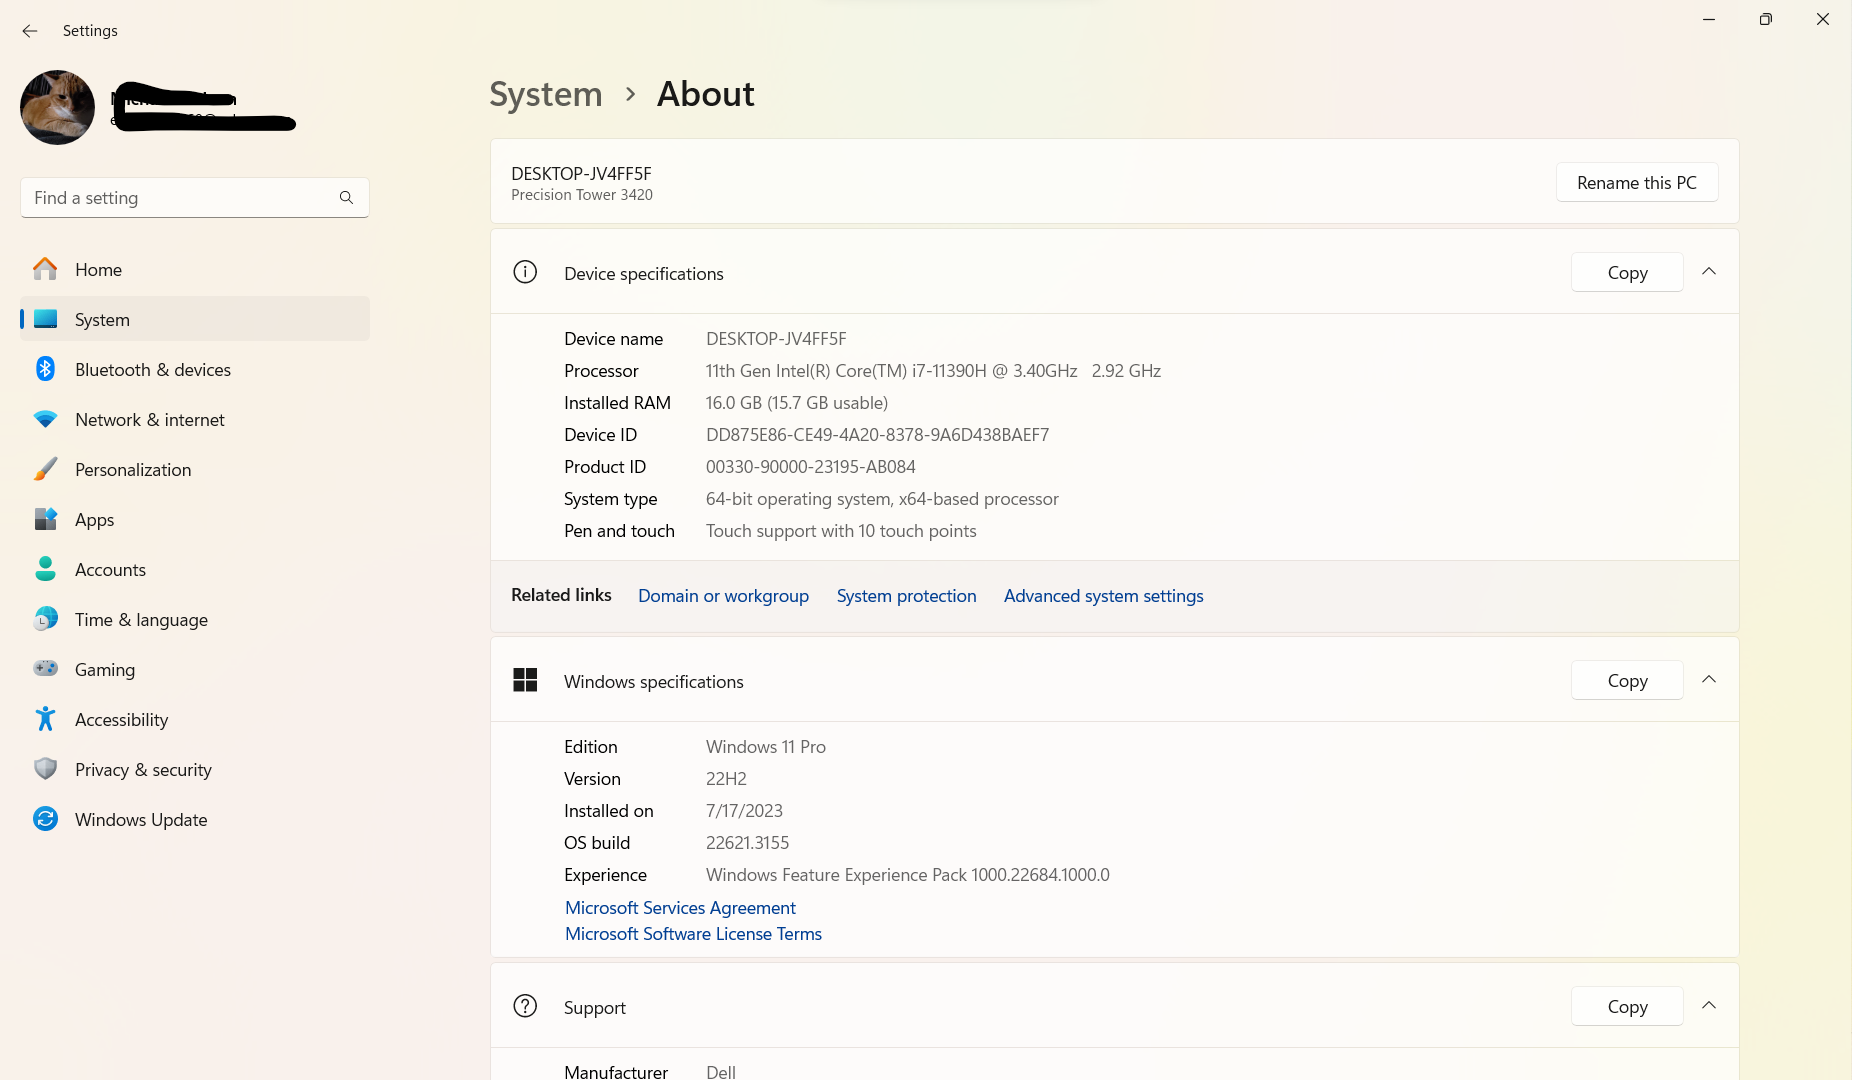Click the Rename this PC button
The height and width of the screenshot is (1080, 1852).
pyautogui.click(x=1636, y=183)
